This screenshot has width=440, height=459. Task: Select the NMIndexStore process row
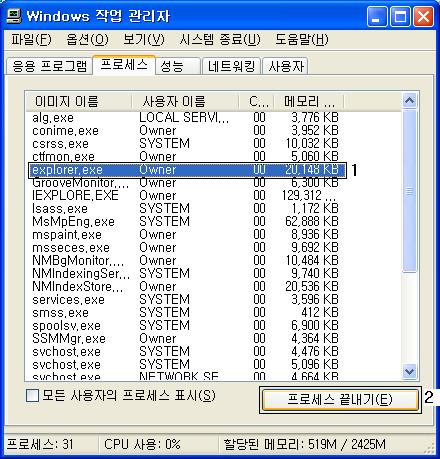[186, 287]
